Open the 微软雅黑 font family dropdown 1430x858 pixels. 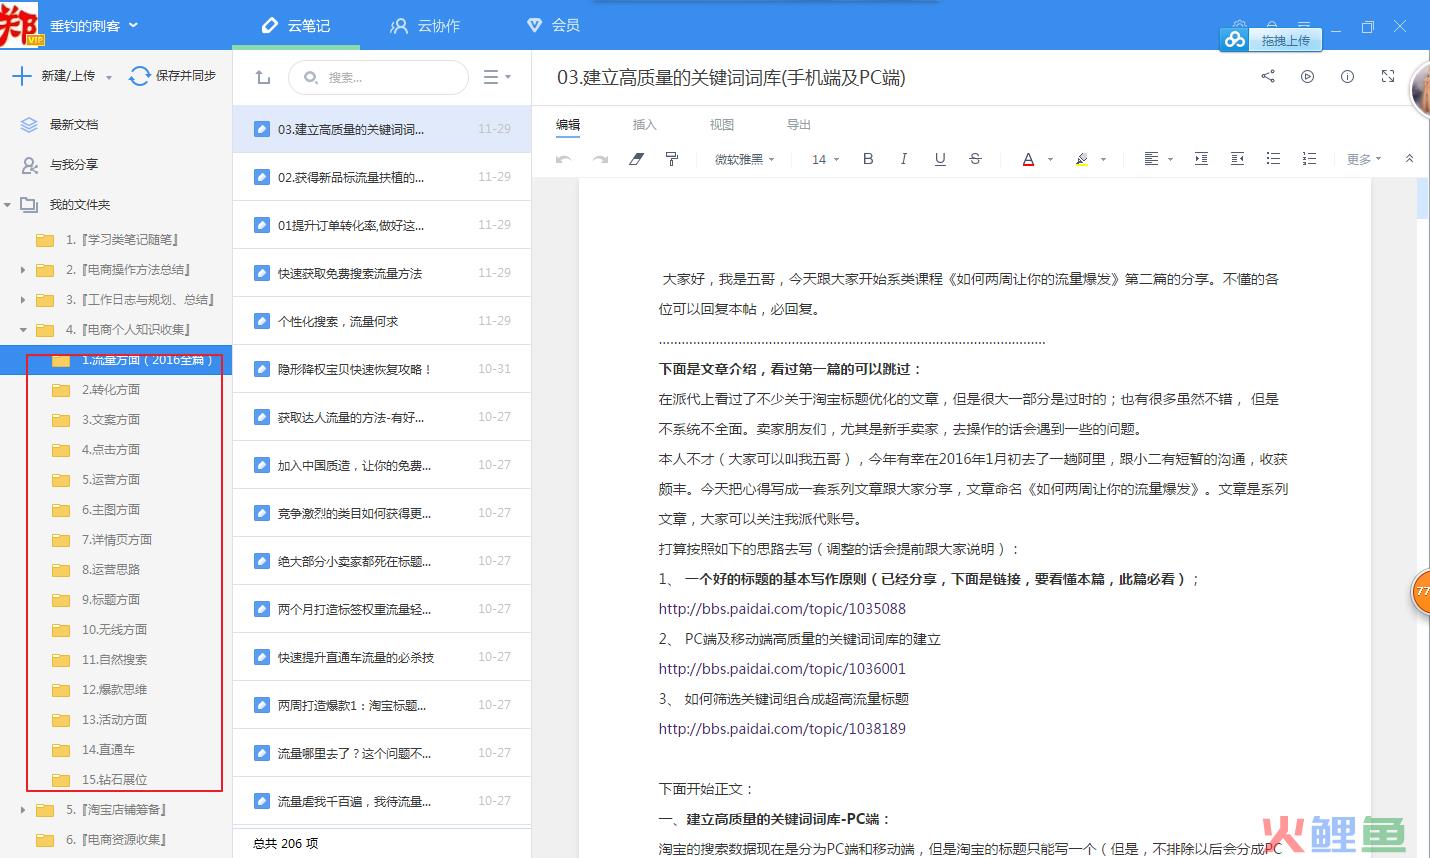click(x=744, y=159)
